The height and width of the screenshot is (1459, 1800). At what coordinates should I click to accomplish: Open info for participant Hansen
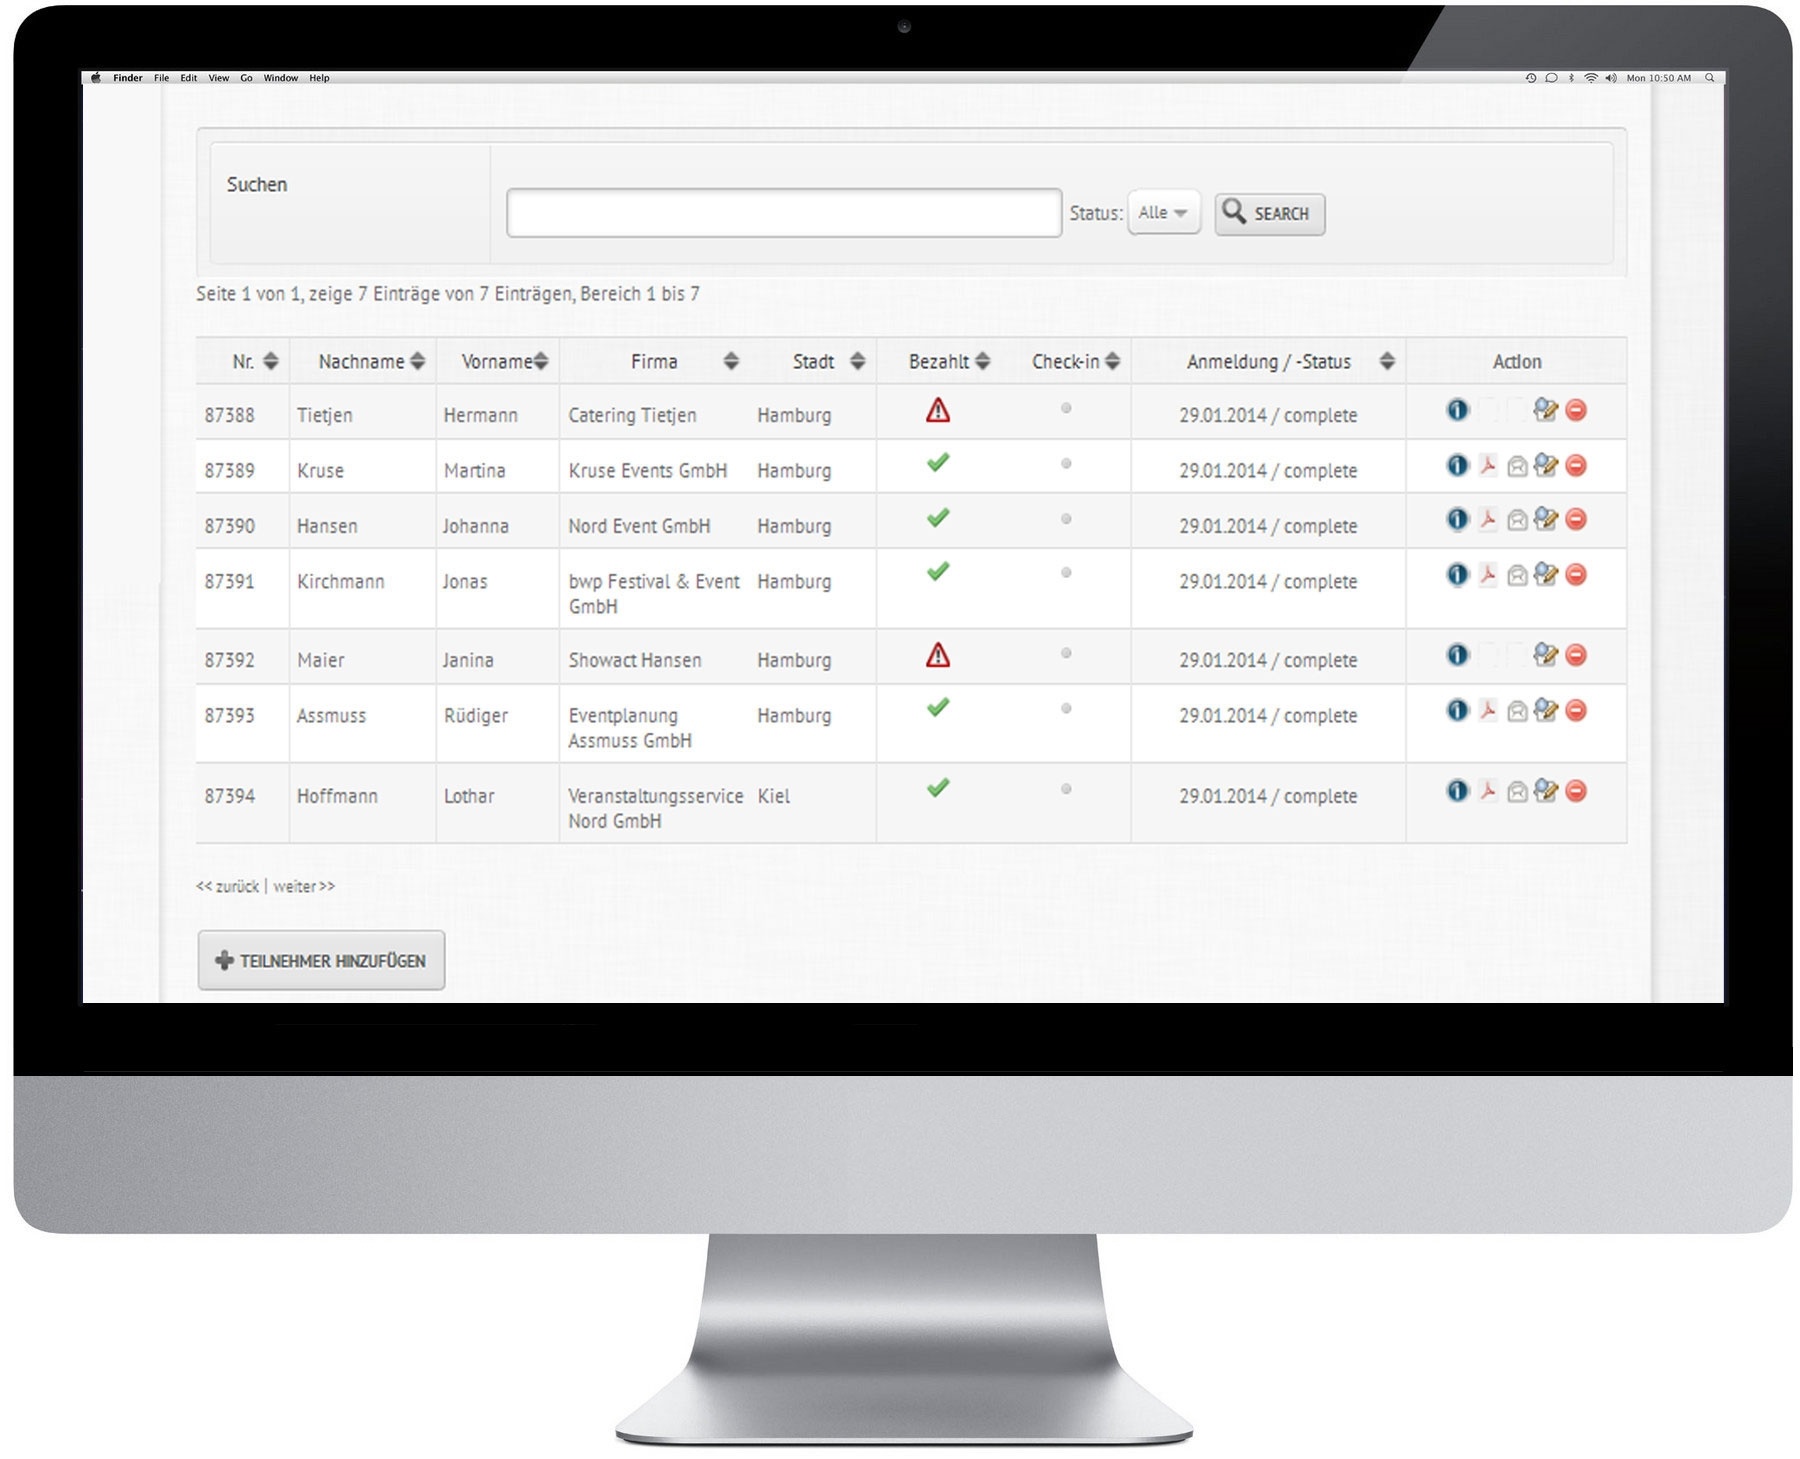click(1457, 519)
